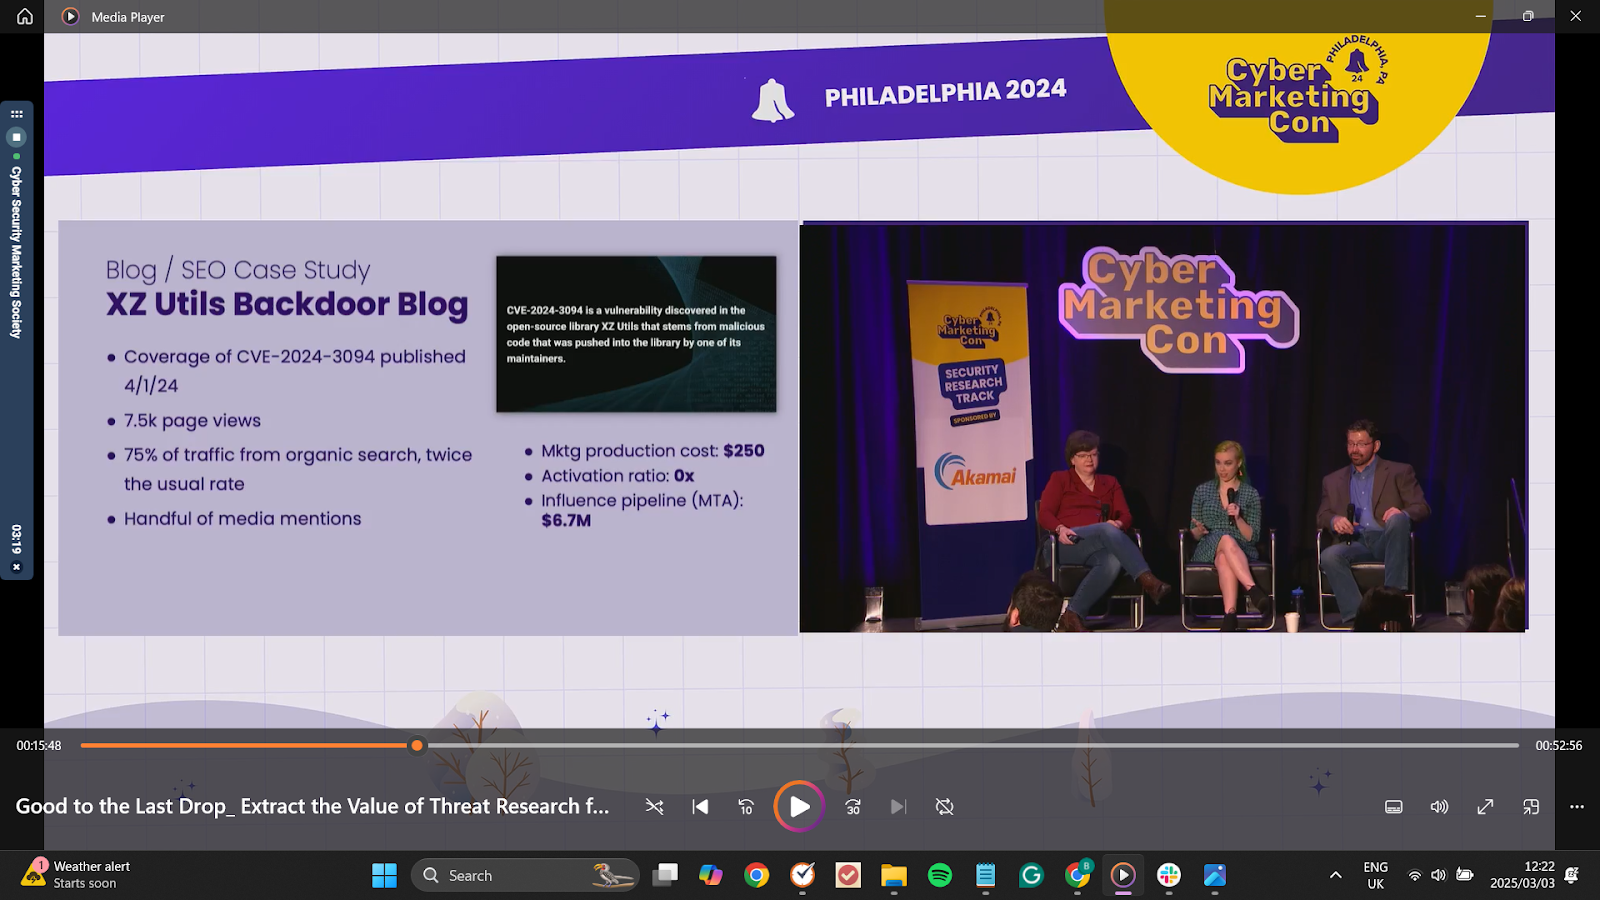Image resolution: width=1600 pixels, height=900 pixels.
Task: Open the second Chrome profile icon
Action: click(x=1077, y=875)
